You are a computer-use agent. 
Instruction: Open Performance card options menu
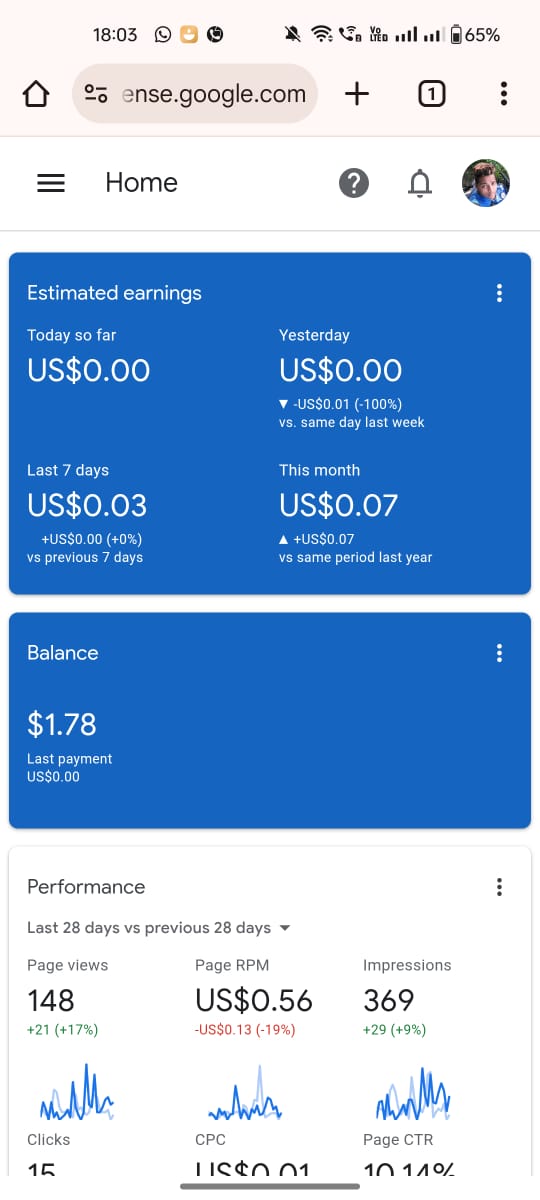click(x=499, y=887)
